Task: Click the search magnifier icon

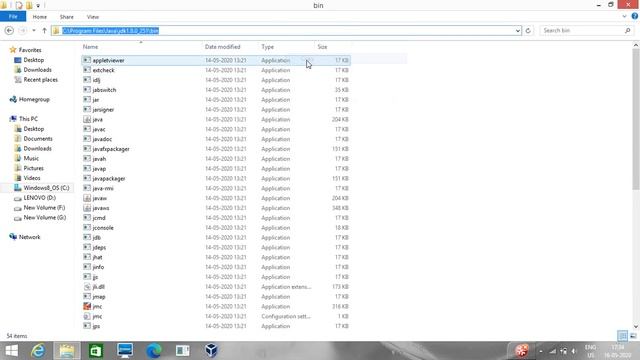Action: [x=628, y=31]
